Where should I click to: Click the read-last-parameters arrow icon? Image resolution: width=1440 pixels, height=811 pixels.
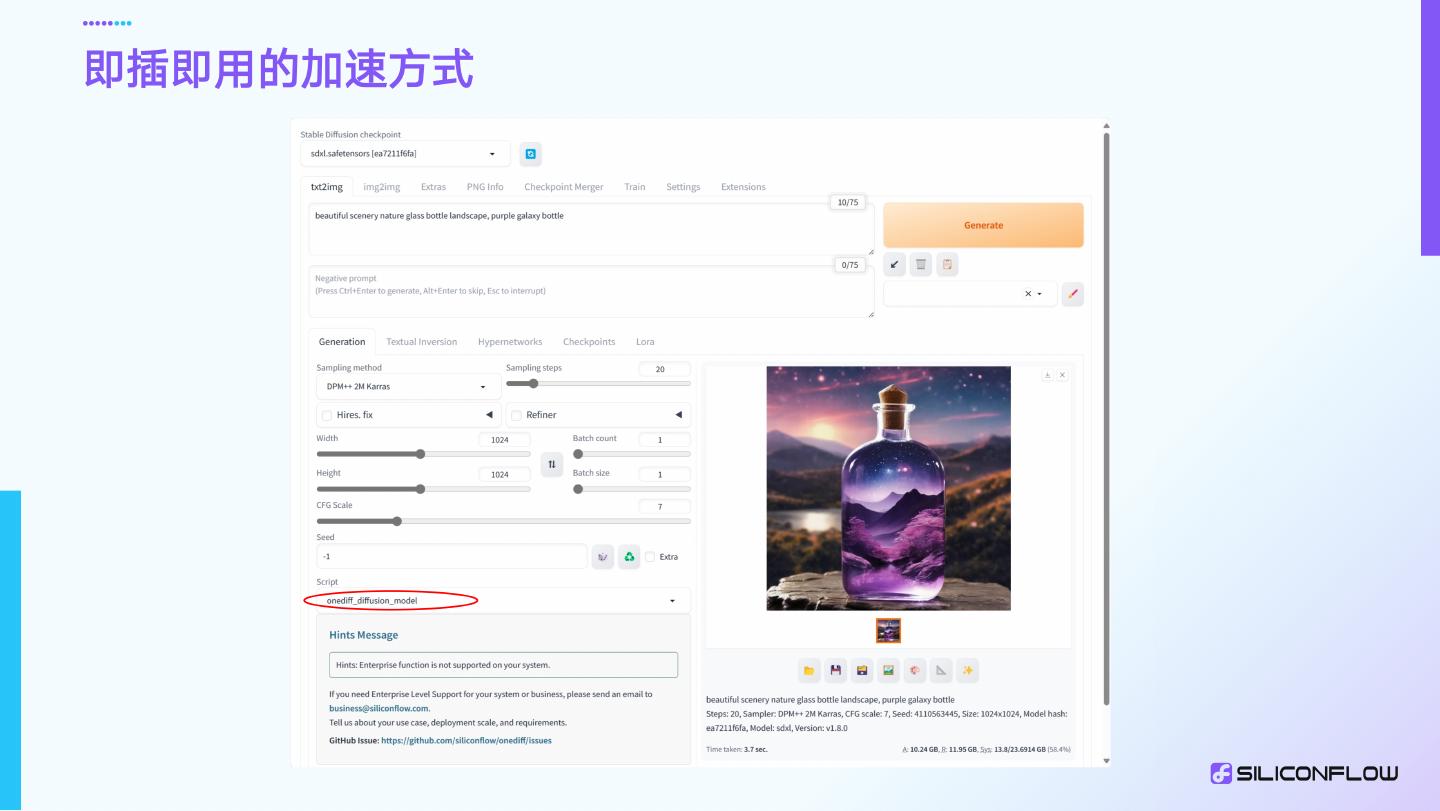click(895, 265)
